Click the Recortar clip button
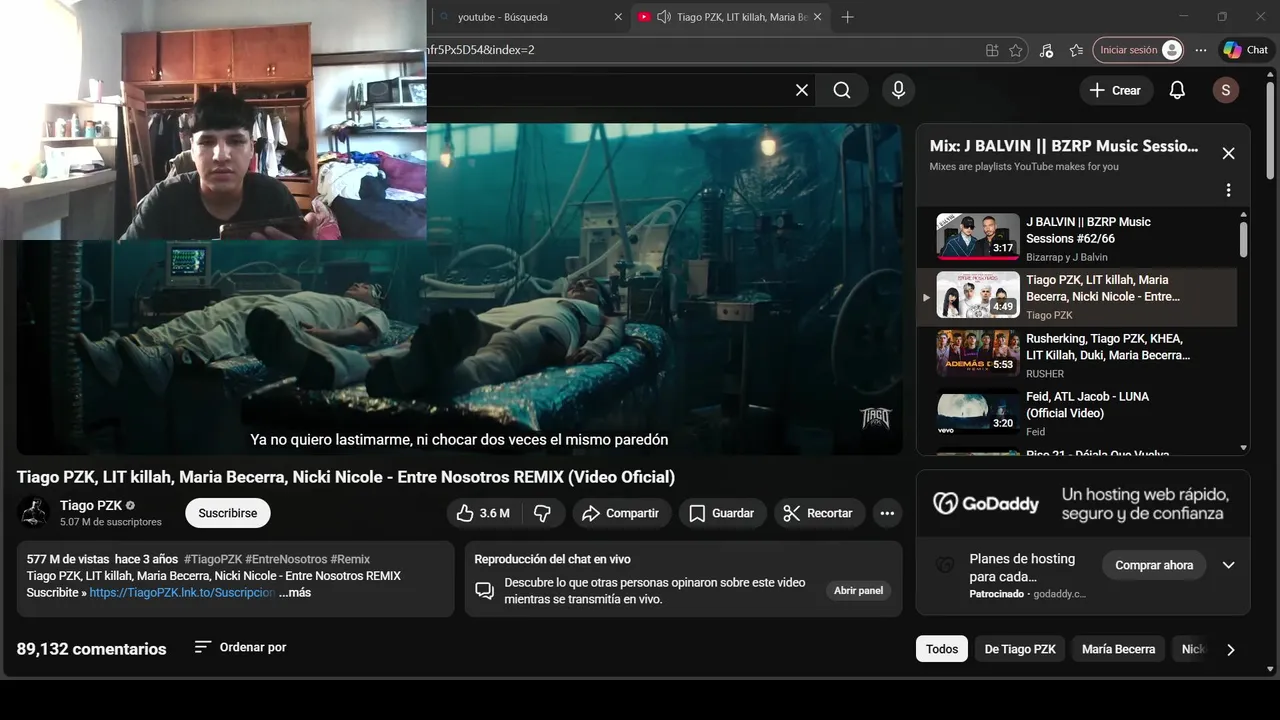 (x=818, y=513)
